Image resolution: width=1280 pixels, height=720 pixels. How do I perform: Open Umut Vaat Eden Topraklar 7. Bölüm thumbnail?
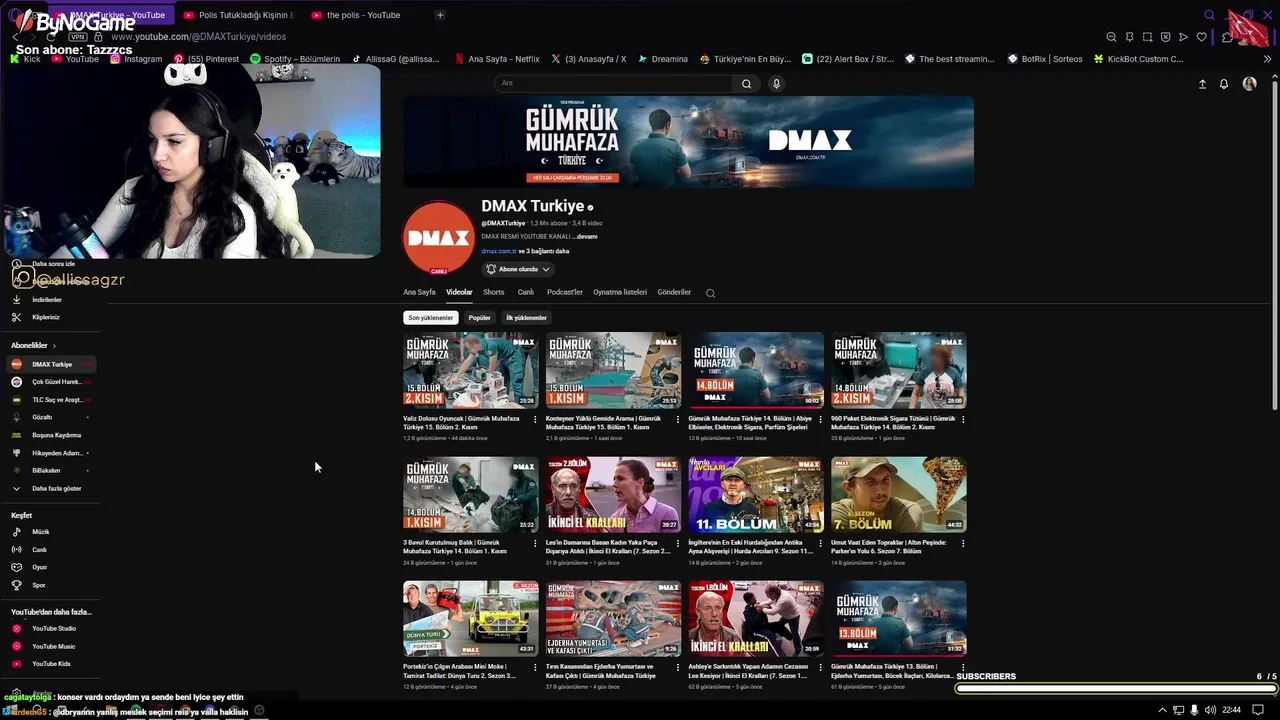point(898,494)
